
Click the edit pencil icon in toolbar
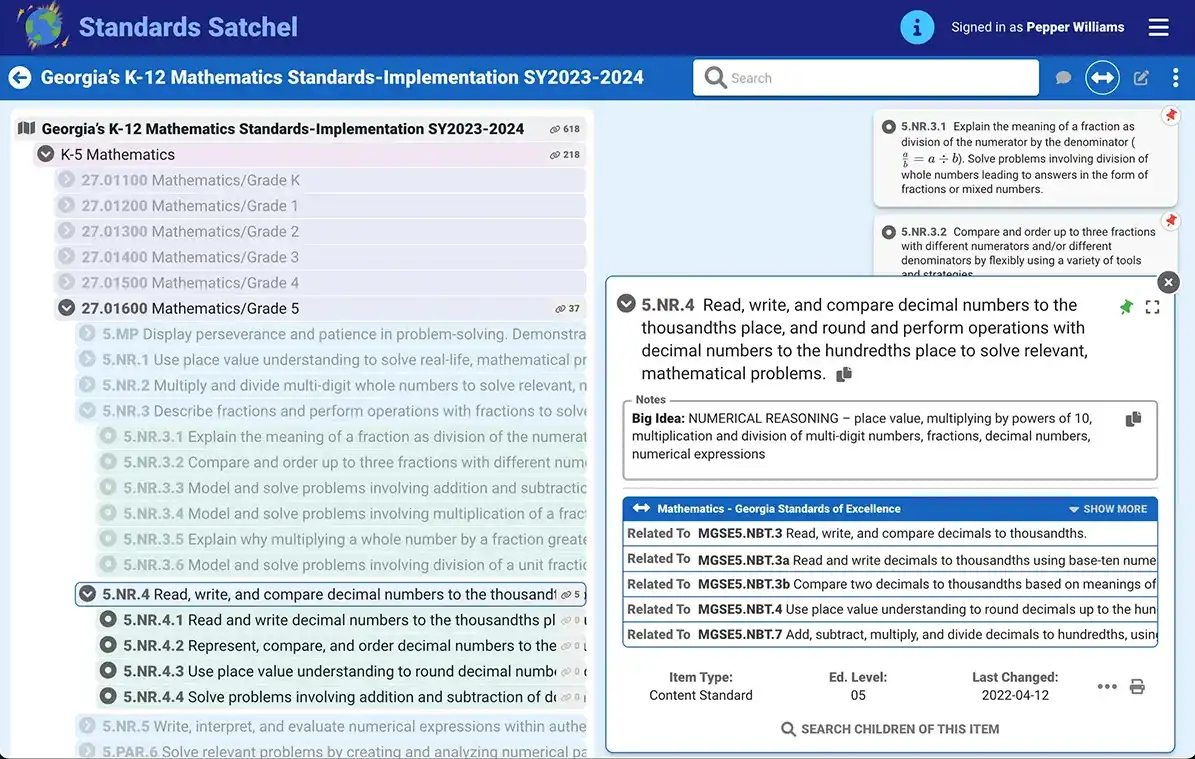click(x=1141, y=78)
